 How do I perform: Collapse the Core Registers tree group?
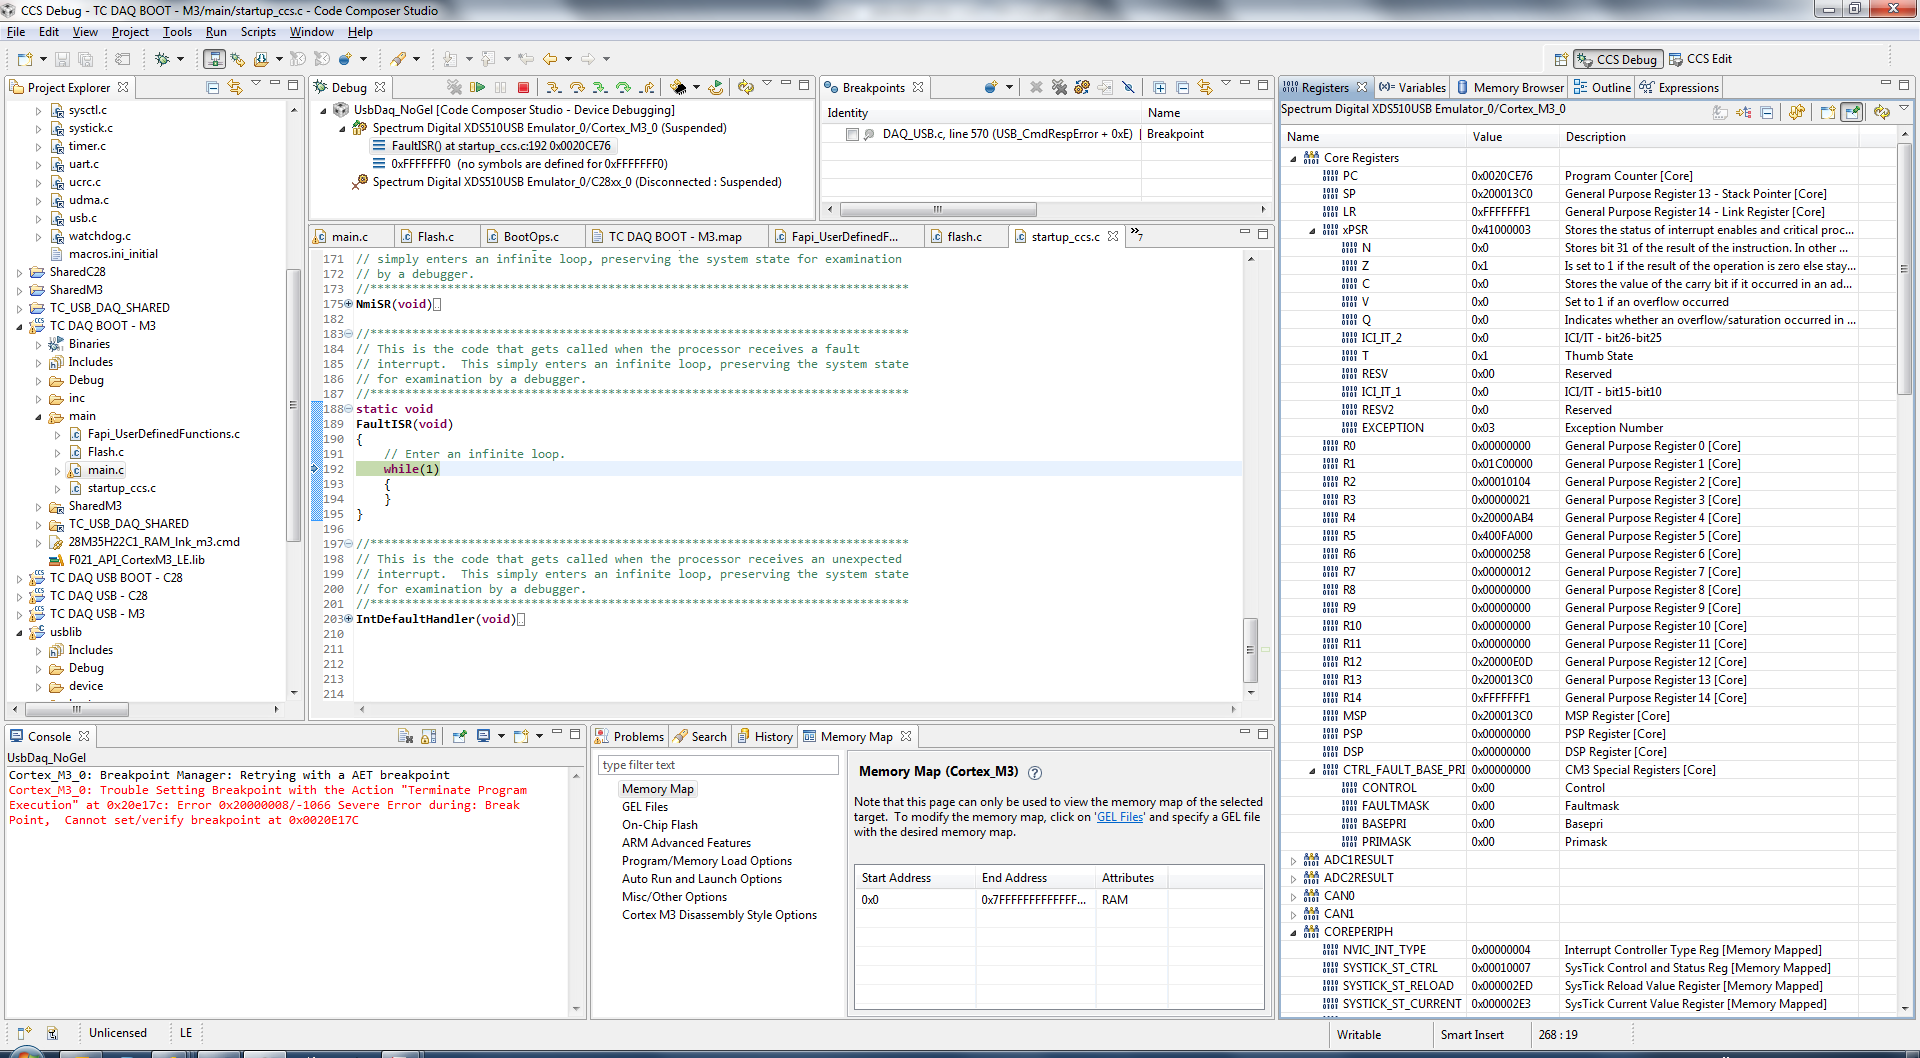[x=1293, y=159]
